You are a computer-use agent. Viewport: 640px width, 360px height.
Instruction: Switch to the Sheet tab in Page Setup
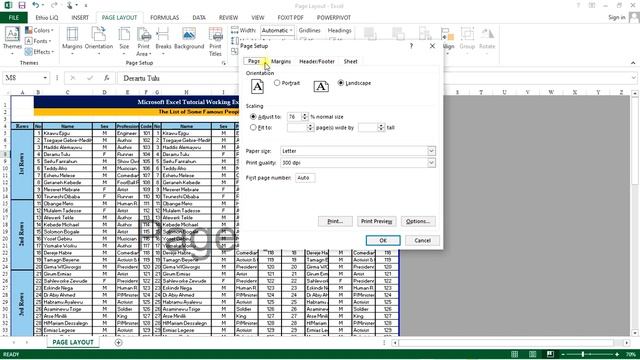350,61
